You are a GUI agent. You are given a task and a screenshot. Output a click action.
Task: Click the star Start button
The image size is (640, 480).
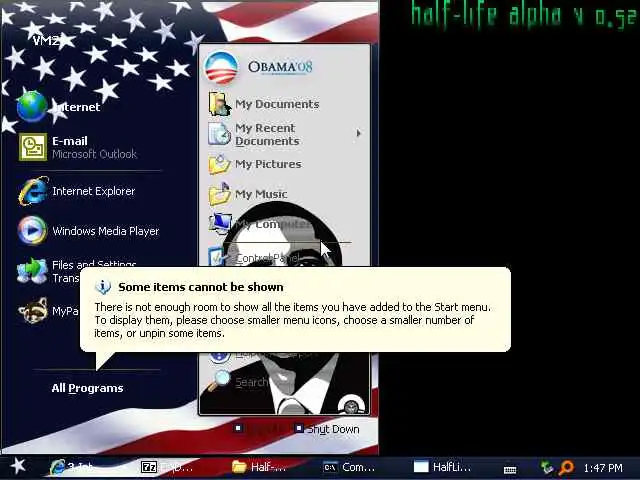click(18, 466)
